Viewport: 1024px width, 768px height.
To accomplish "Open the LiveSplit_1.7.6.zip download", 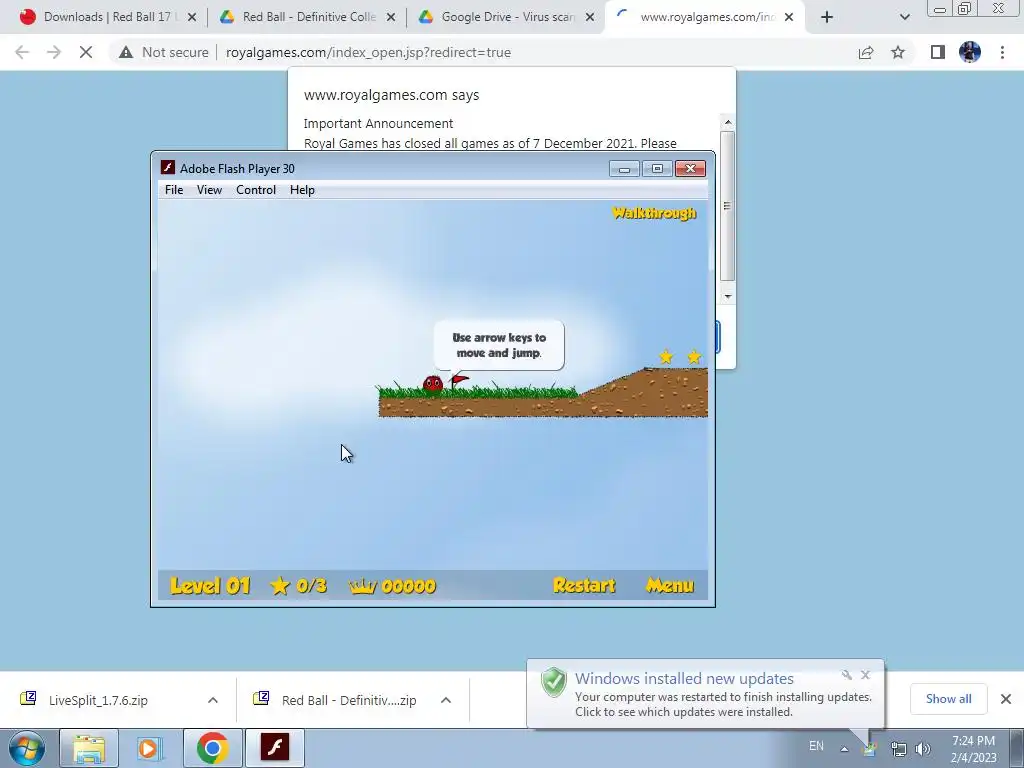I will tap(98, 700).
